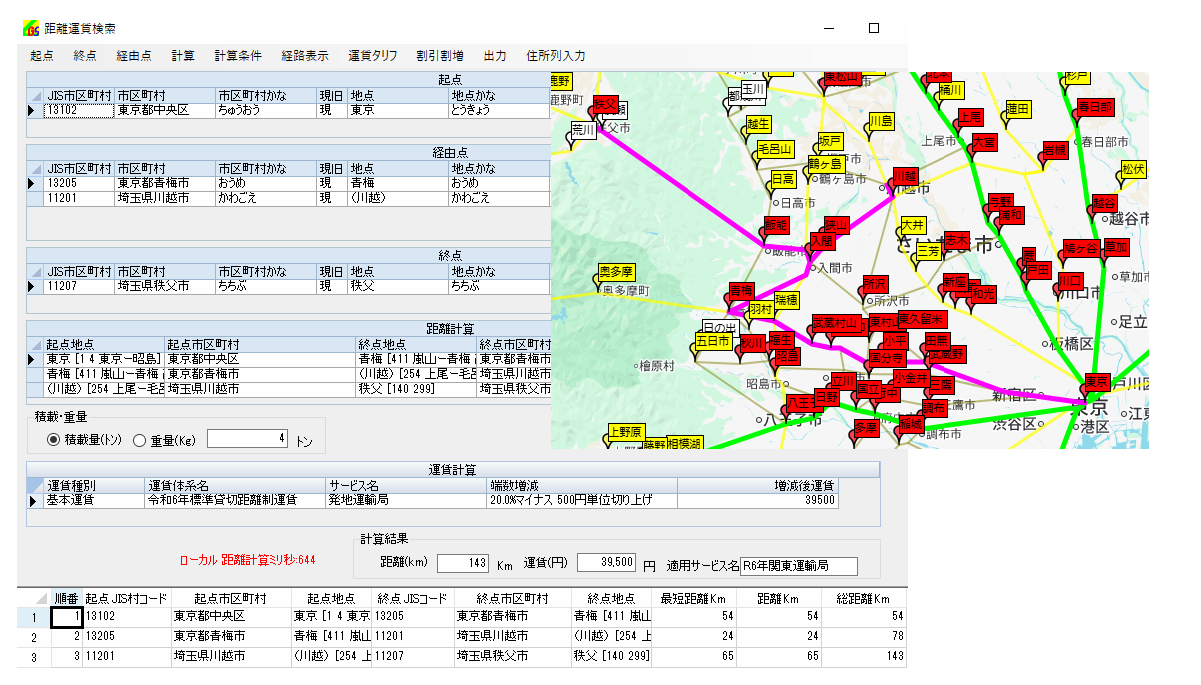Open the 経路表示 menu
The image size is (1201, 685).
(x=305, y=56)
